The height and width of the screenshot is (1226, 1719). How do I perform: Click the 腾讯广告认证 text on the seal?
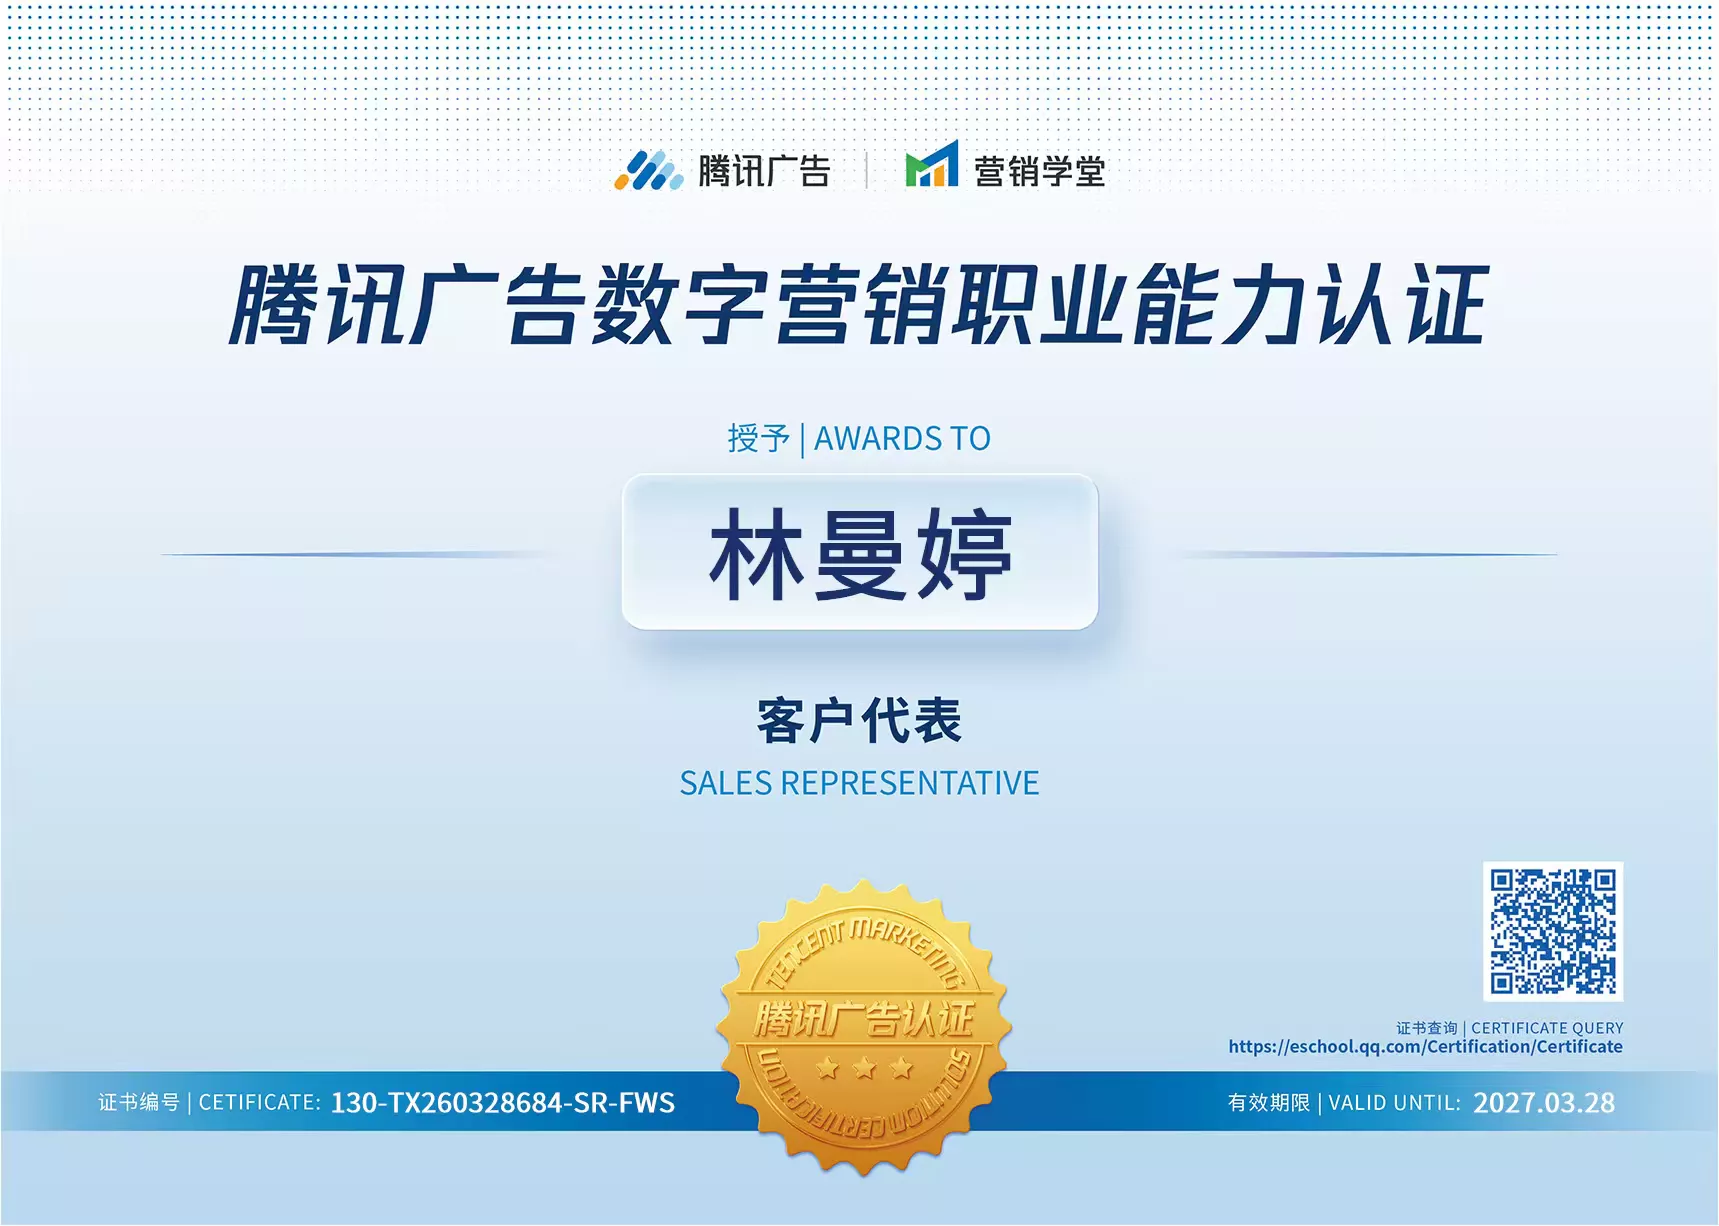coord(864,1019)
